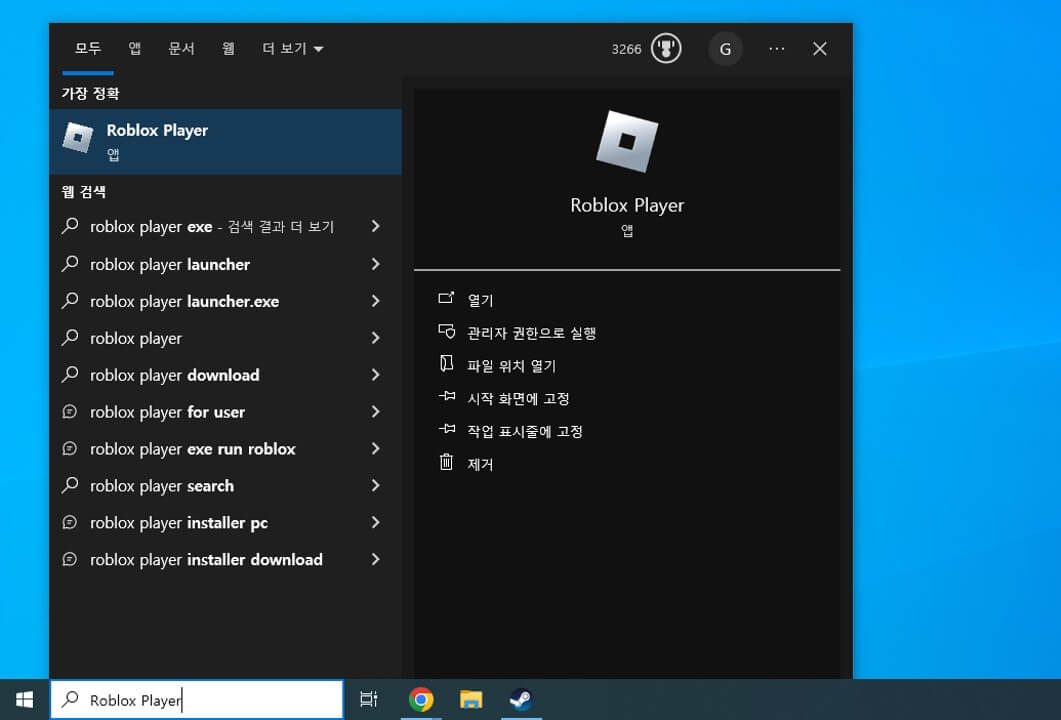
Task: Click search icon beside plain roblox player
Action: click(70, 338)
